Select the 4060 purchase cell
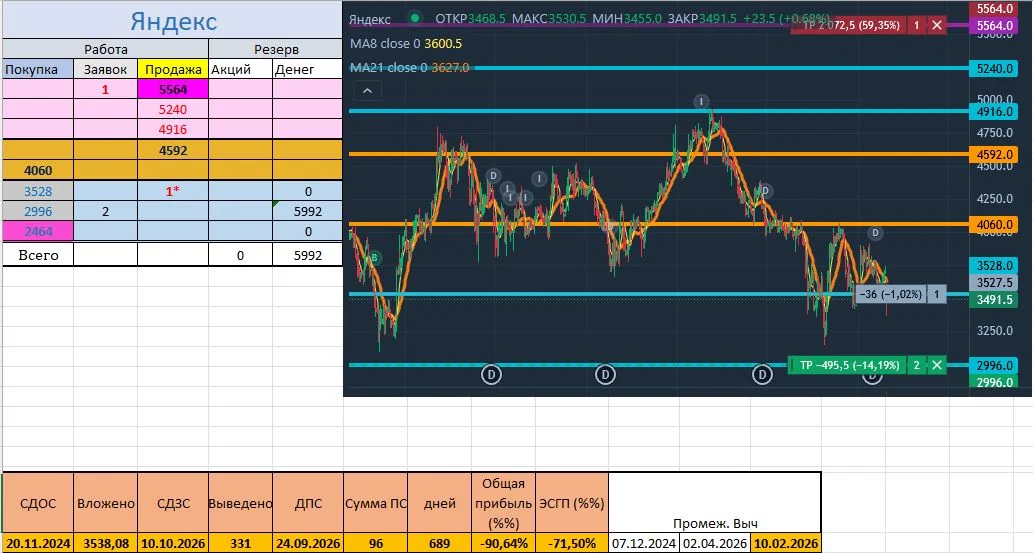Screen dimensions: 1033x553 38,171
